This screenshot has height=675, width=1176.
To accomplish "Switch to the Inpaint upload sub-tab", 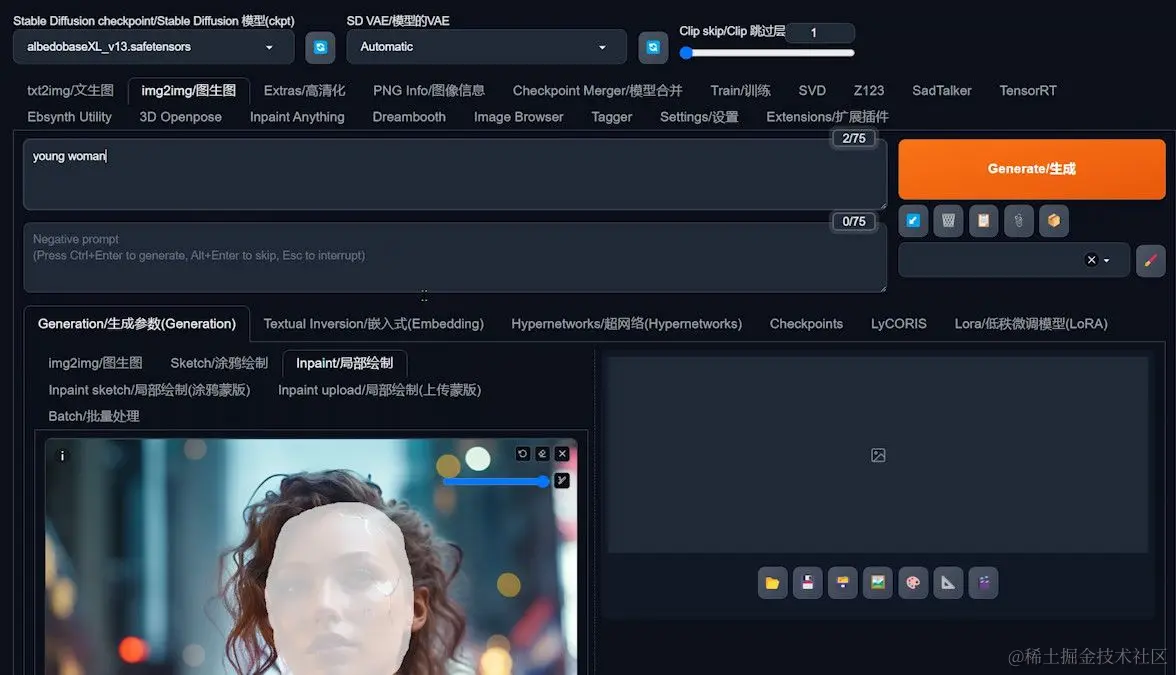I will tap(380, 390).
